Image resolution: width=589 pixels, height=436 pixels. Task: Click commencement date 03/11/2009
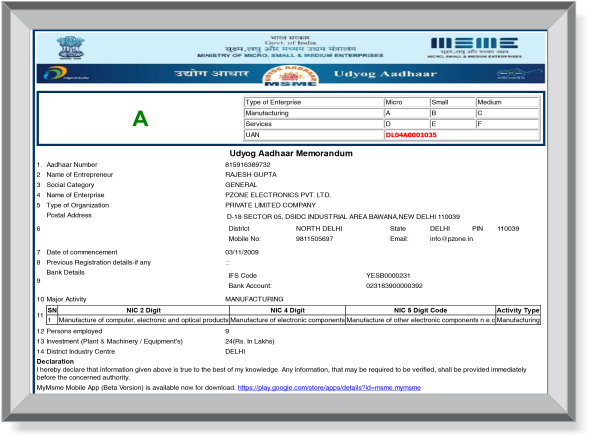[x=242, y=252]
